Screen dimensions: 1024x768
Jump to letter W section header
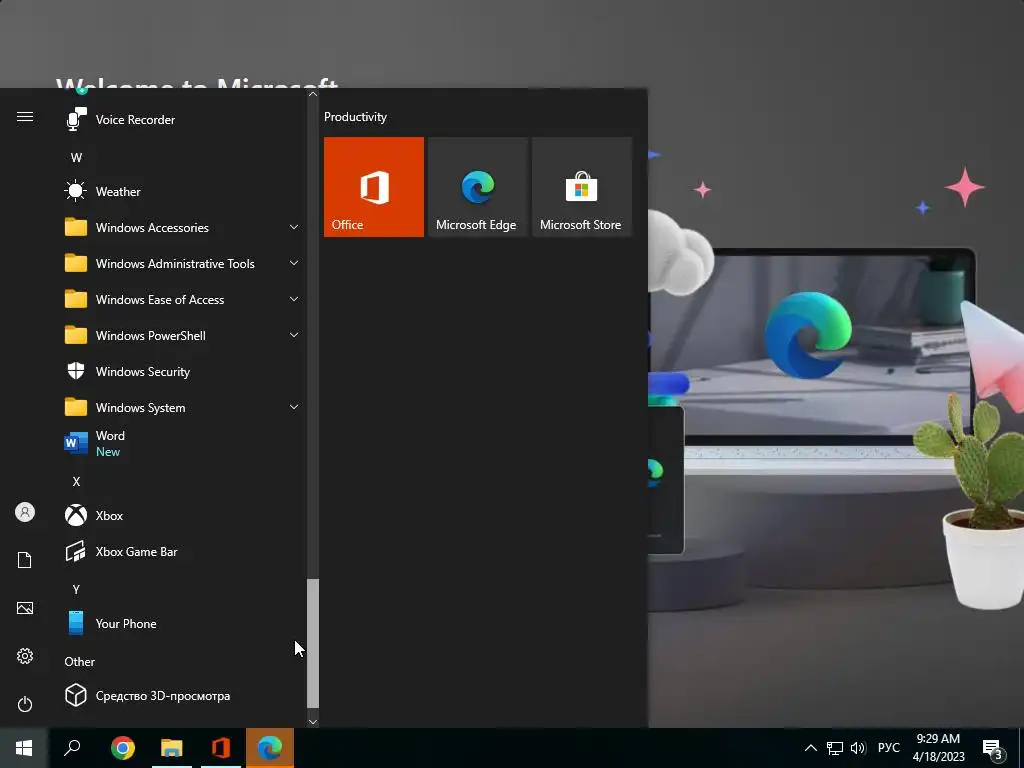click(x=76, y=157)
